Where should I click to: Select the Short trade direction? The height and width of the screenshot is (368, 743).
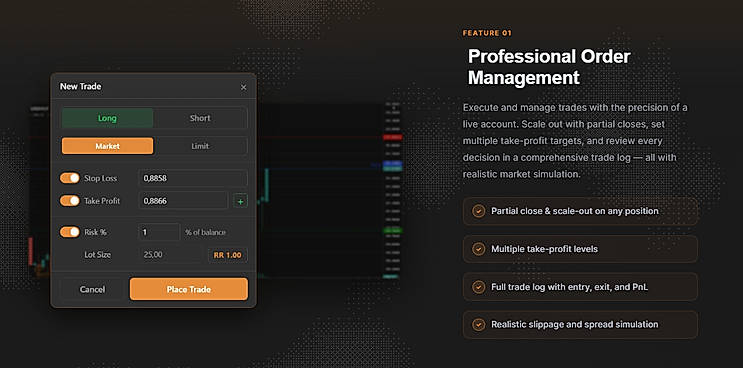tap(200, 118)
